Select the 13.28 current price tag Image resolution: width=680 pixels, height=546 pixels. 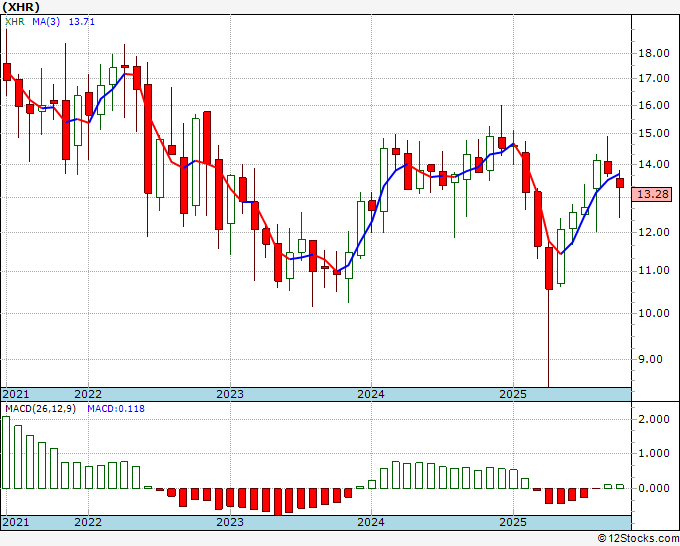tap(653, 194)
